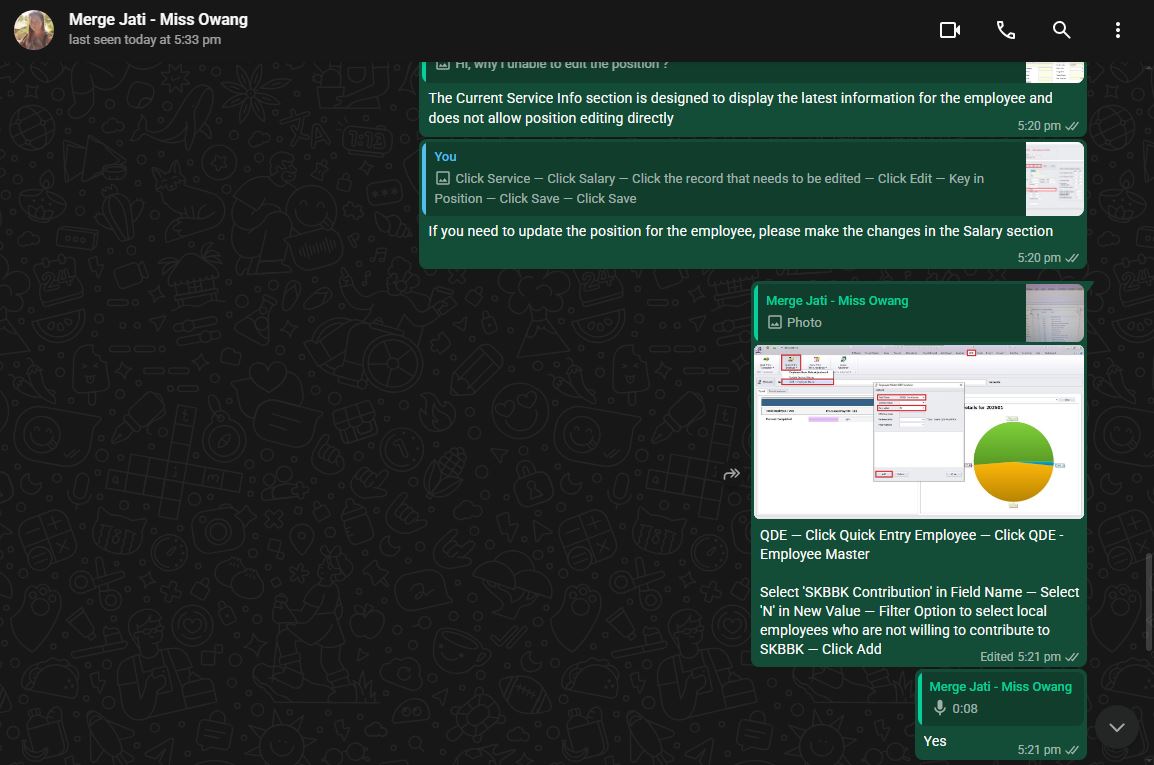Viewport: 1154px width, 765px height.
Task: Open contact info via name Merge Jati - Miss Owang
Action: click(x=158, y=20)
